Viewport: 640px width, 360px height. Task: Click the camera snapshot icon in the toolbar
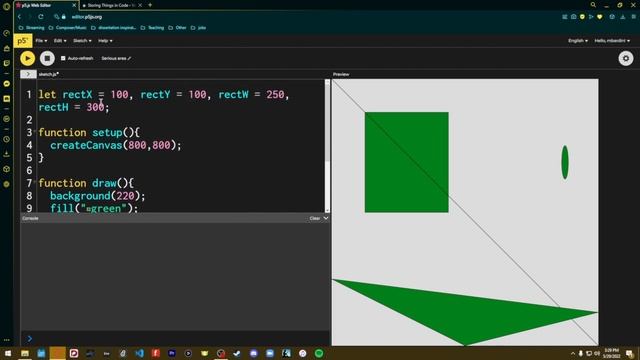573,17
